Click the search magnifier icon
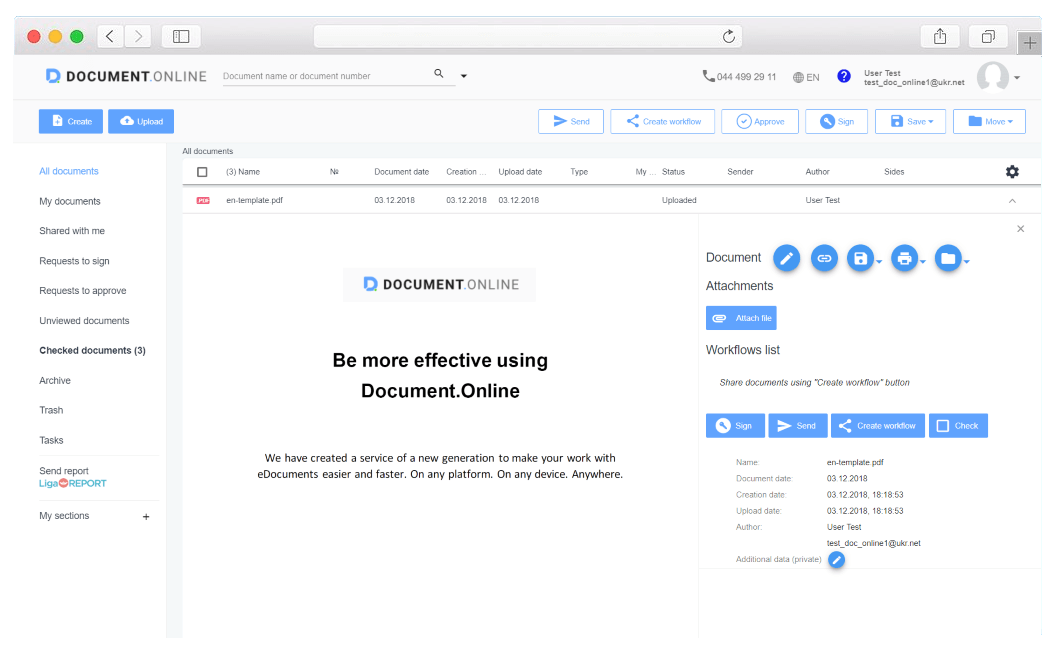 [x=438, y=74]
